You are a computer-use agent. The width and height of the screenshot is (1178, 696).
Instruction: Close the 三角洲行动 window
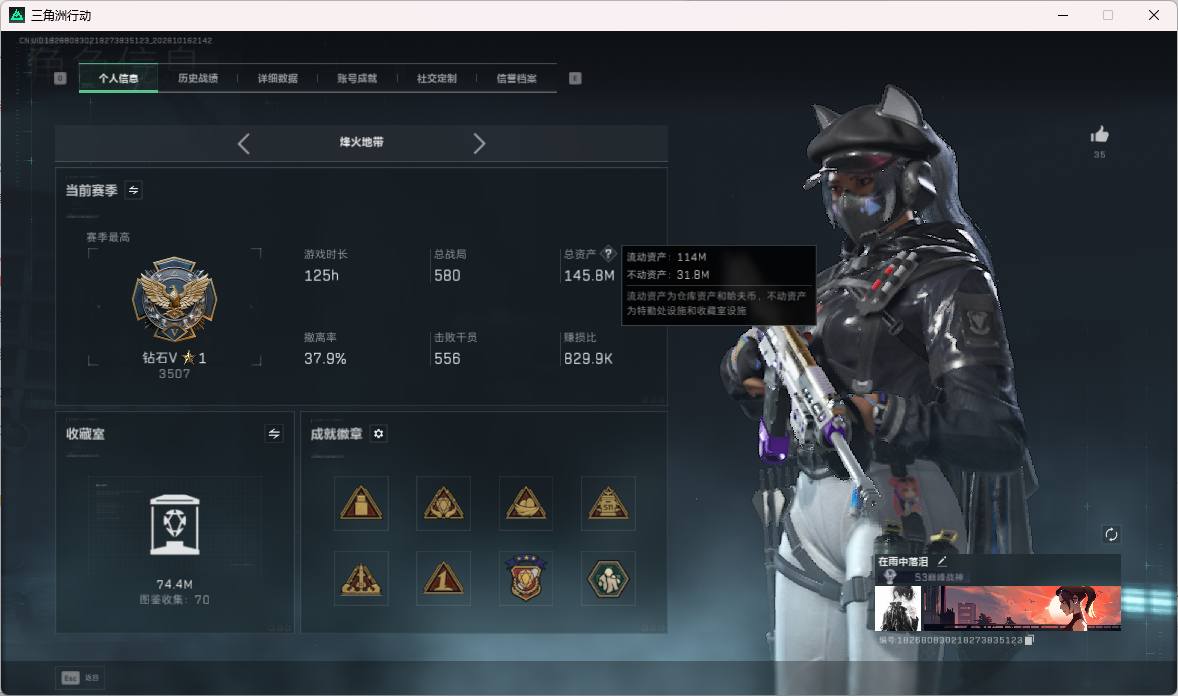tap(1154, 15)
